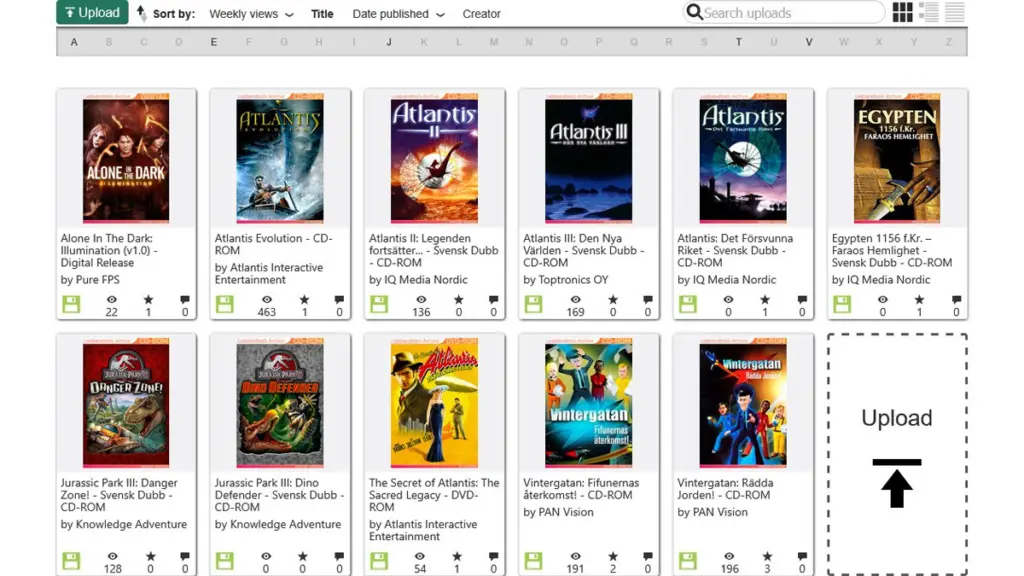1024x576 pixels.
Task: Click software disk icon on Atlantis II
Action: click(x=379, y=304)
